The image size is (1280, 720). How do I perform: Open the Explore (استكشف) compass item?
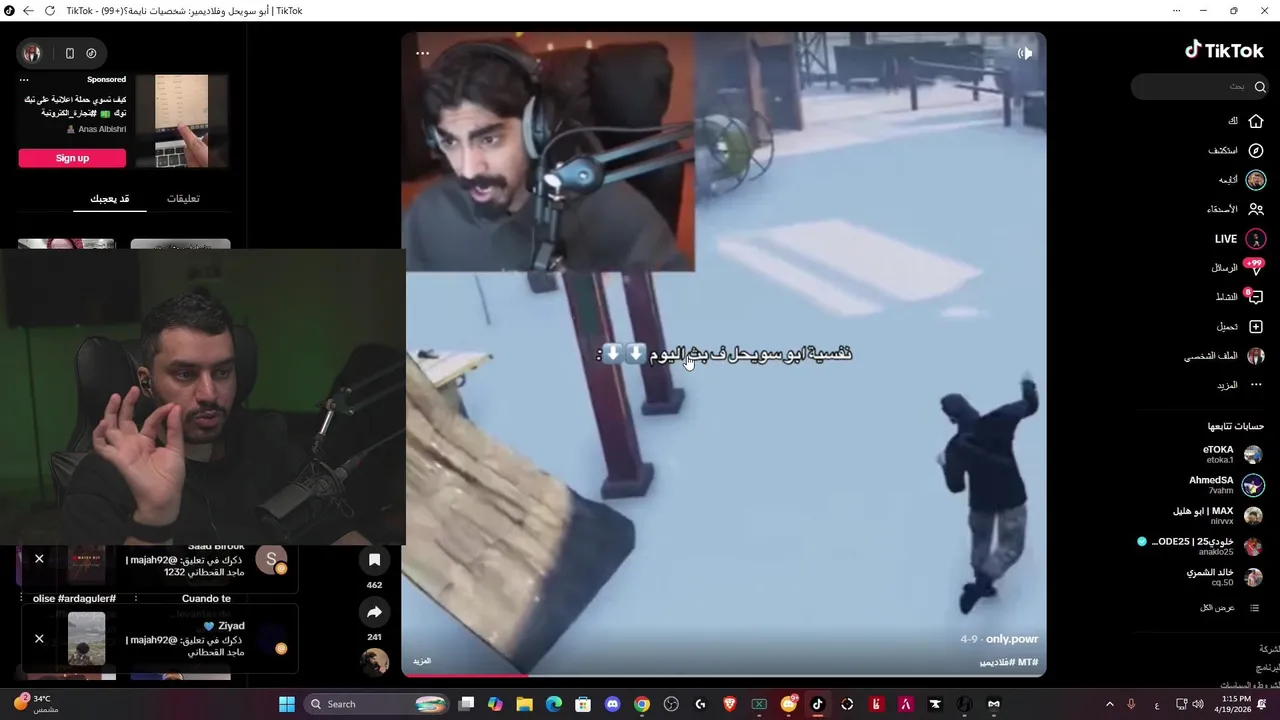tap(1236, 150)
